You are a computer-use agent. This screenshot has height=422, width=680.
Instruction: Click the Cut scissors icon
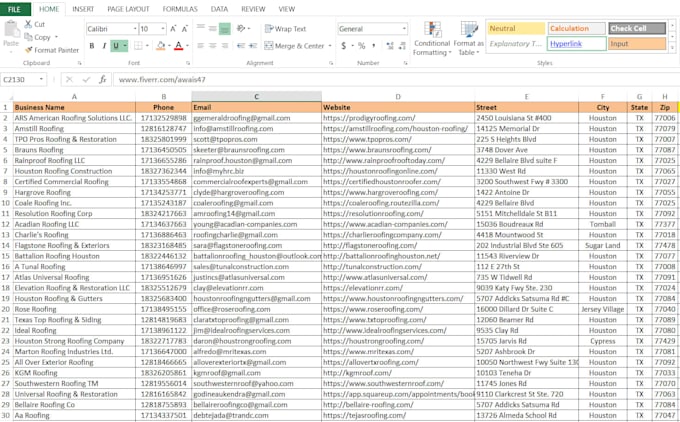[28, 24]
